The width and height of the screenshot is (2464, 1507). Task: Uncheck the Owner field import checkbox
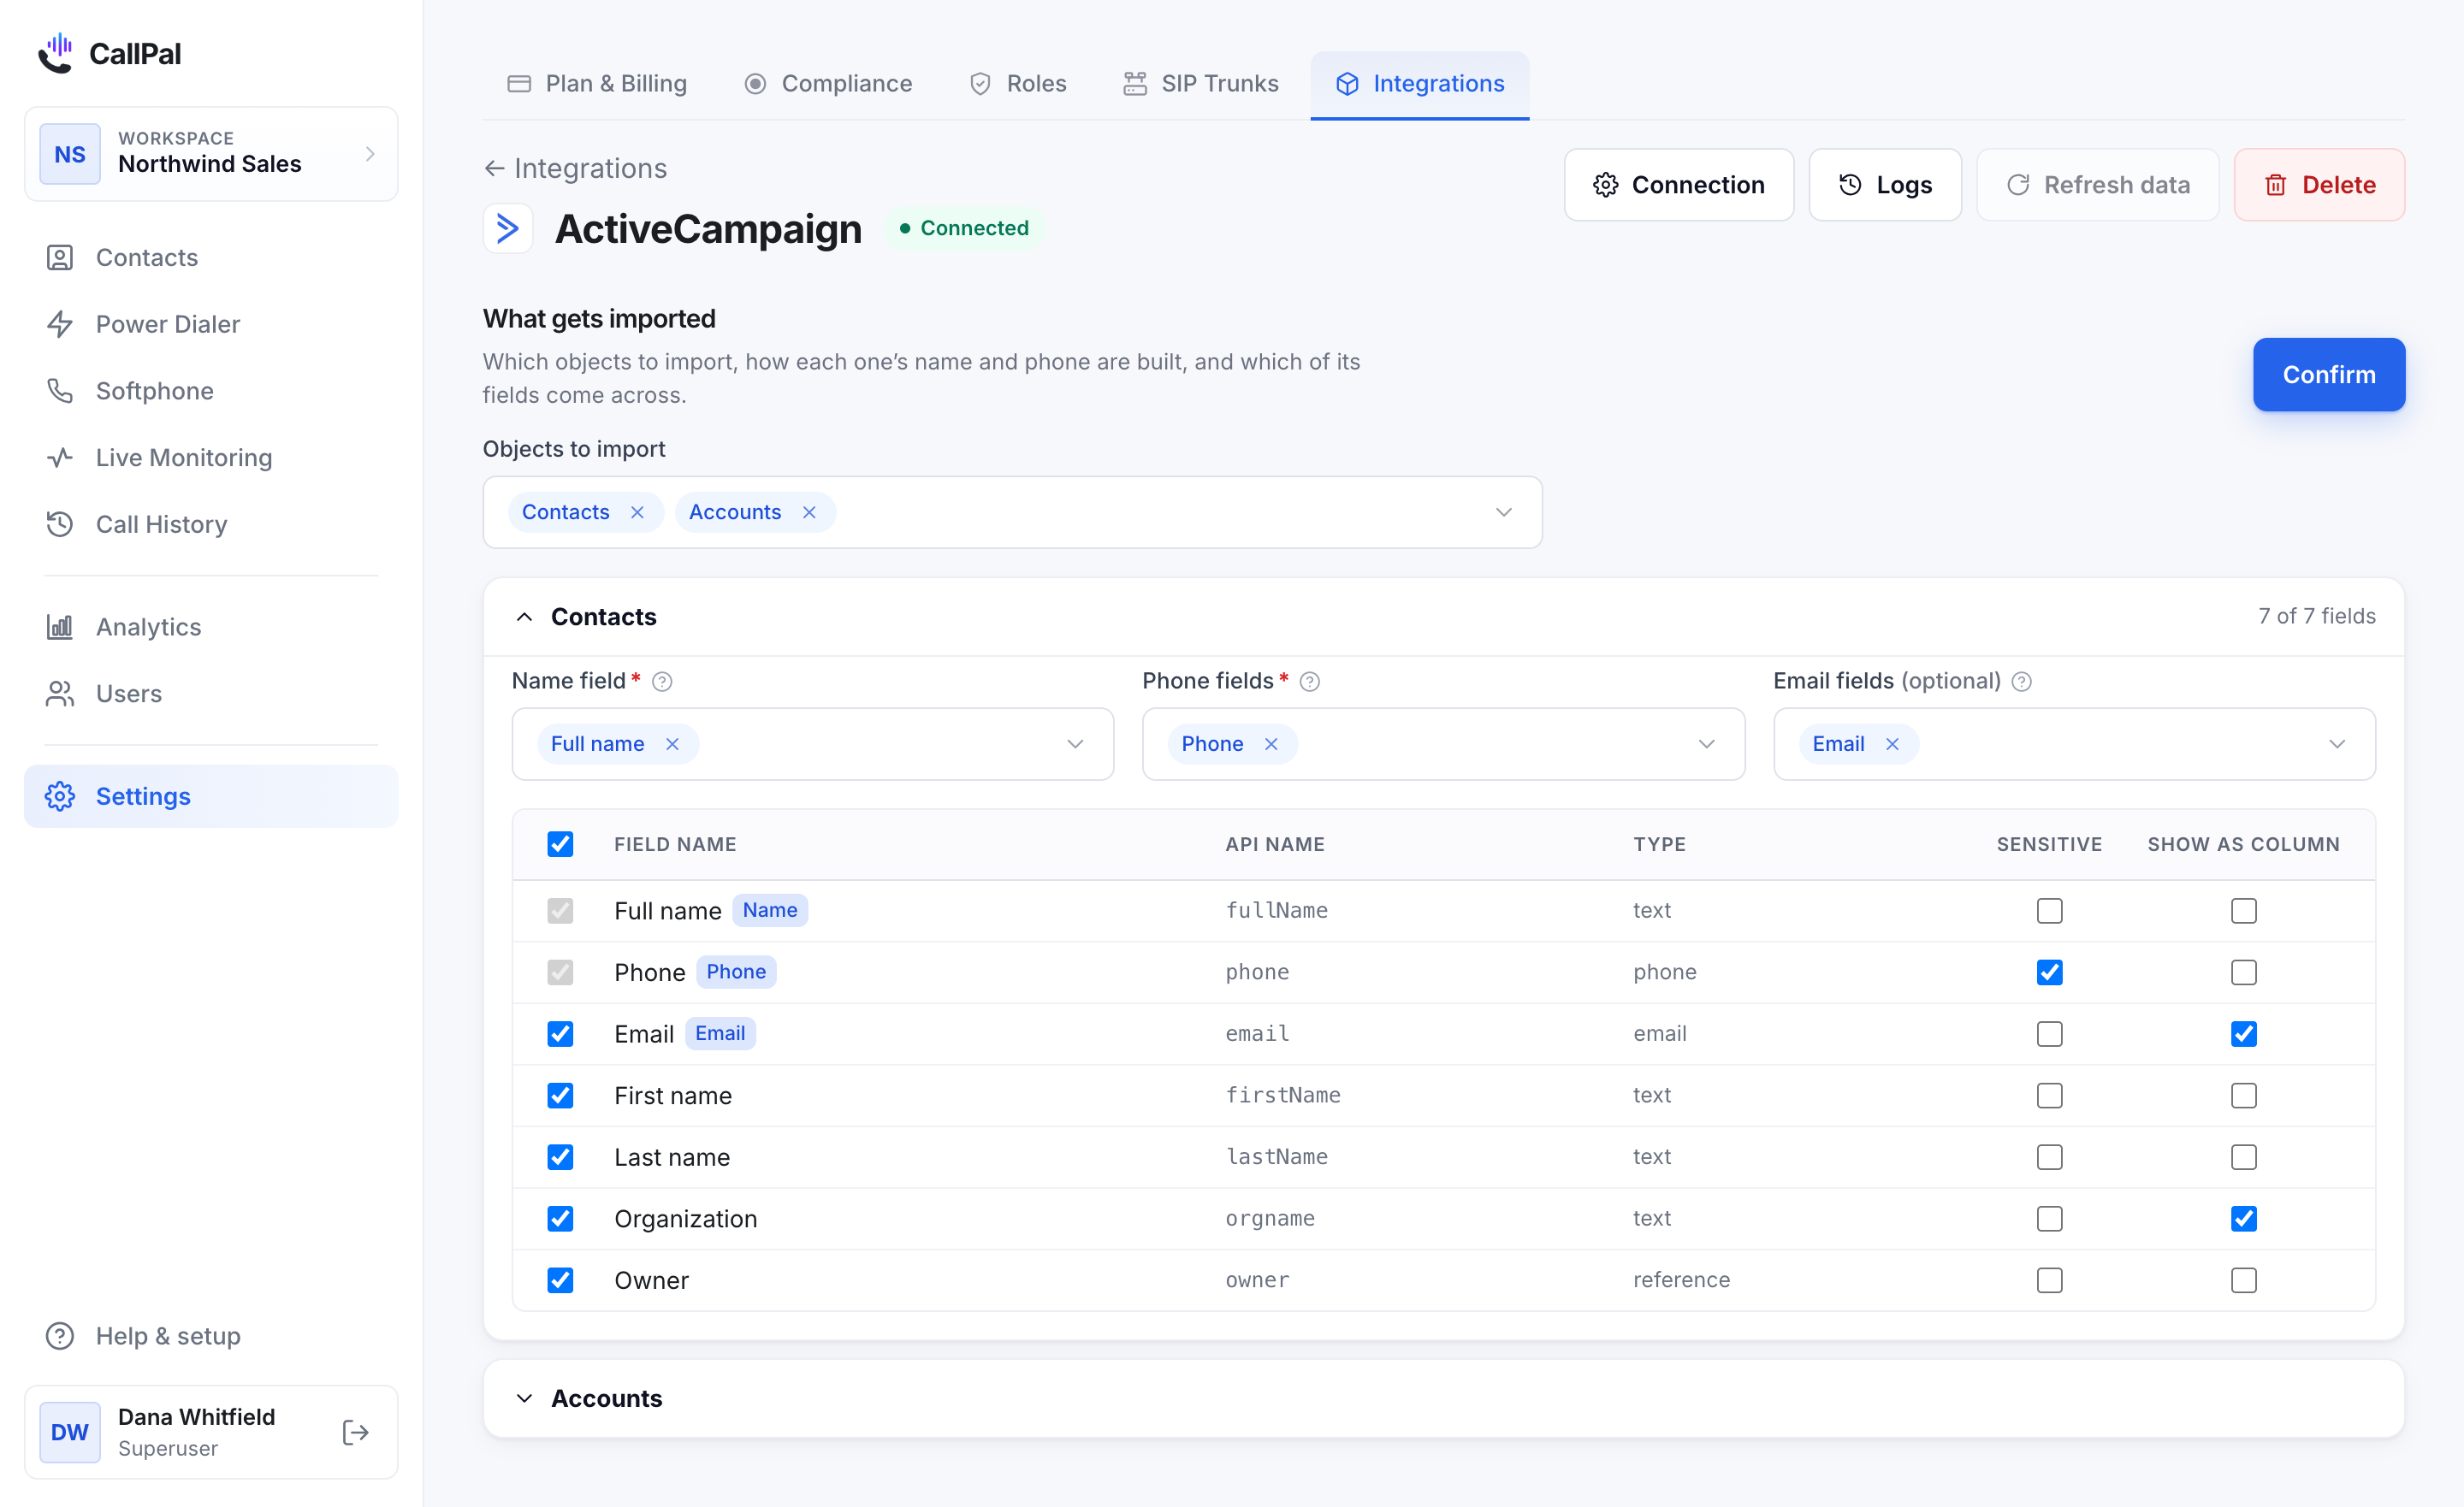tap(560, 1280)
